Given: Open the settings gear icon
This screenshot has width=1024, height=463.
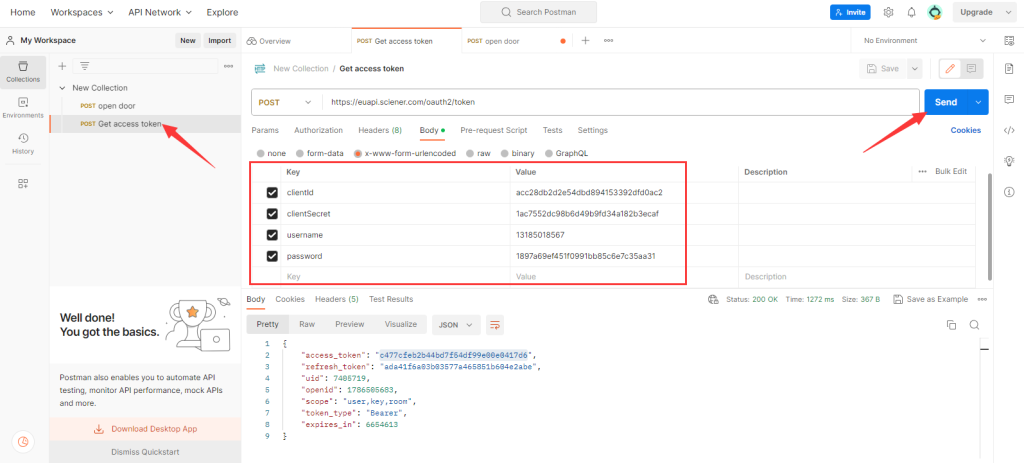Looking at the screenshot, I should coord(888,12).
